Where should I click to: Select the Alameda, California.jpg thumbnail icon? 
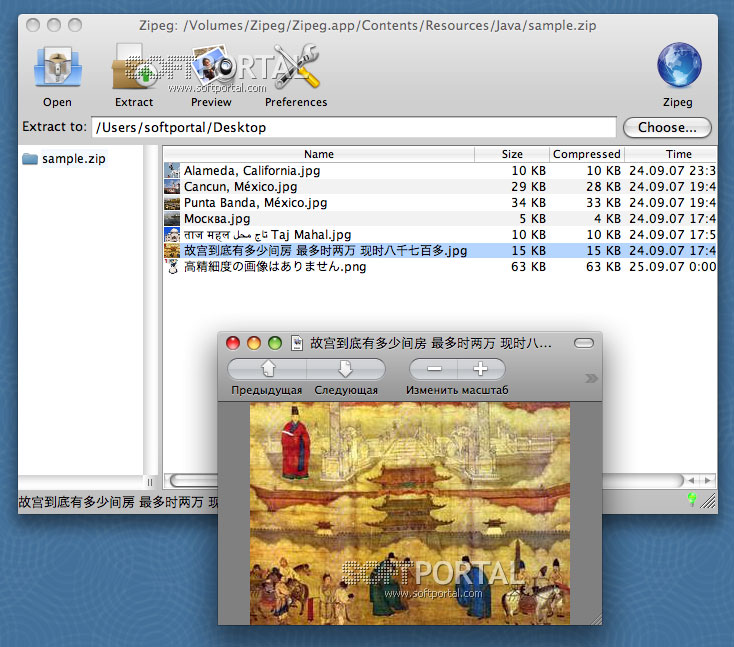172,170
